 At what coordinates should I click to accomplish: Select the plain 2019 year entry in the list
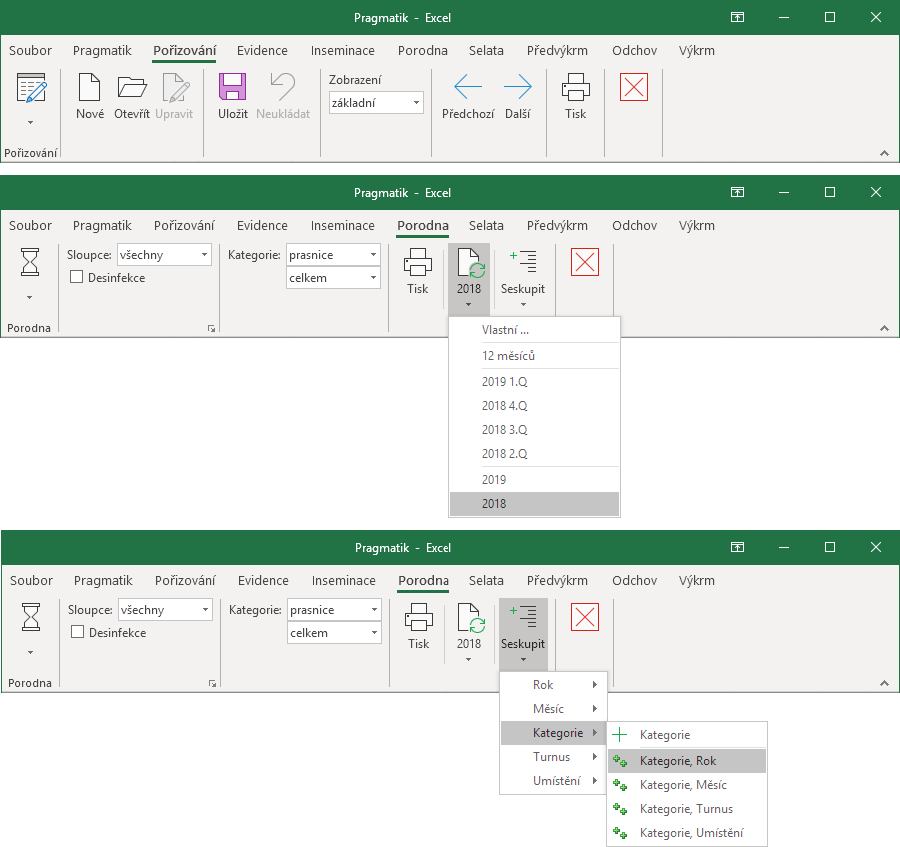pos(534,480)
